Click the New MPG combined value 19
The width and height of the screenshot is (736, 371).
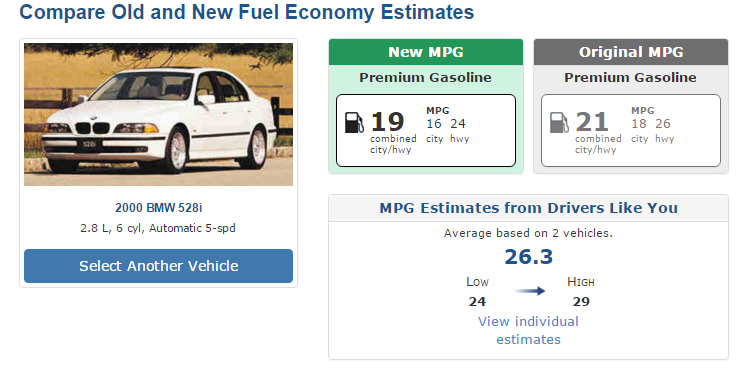387,122
